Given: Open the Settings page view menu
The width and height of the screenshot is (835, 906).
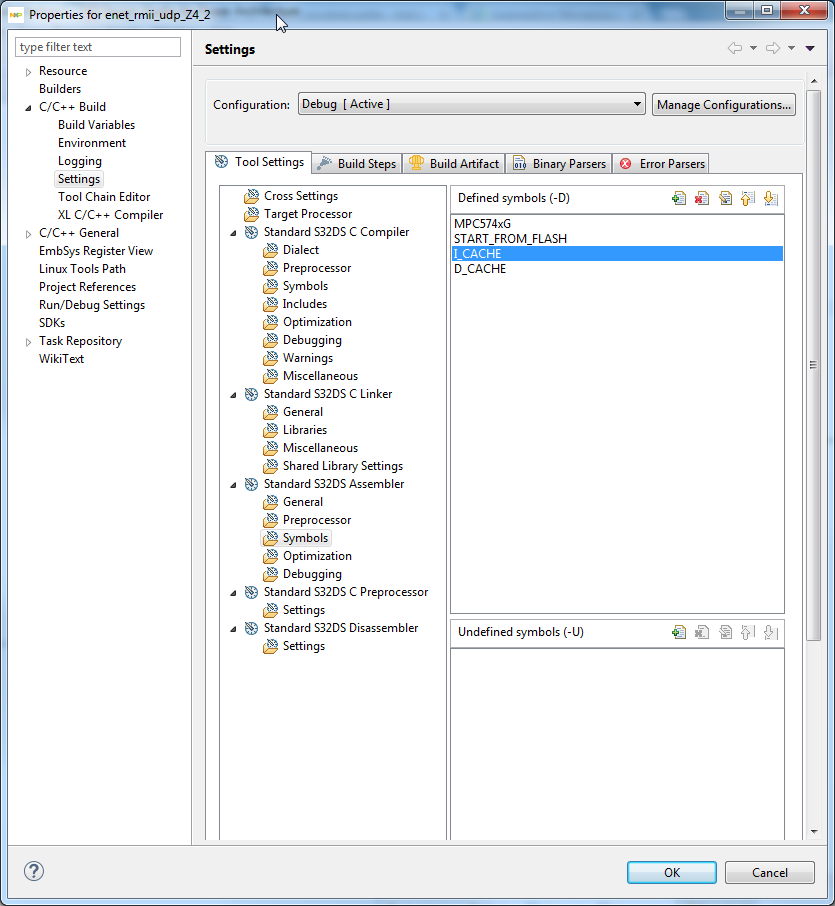Looking at the screenshot, I should pyautogui.click(x=810, y=48).
